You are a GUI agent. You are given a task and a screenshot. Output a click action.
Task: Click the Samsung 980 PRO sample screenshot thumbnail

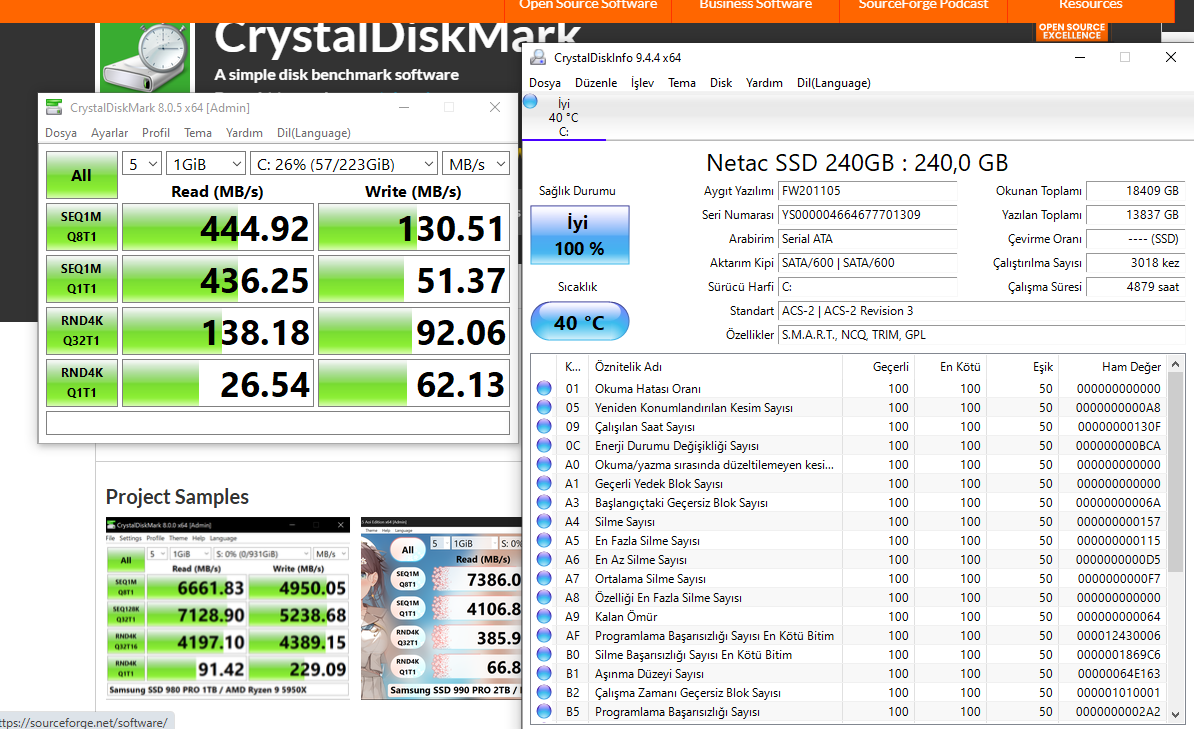click(x=228, y=608)
